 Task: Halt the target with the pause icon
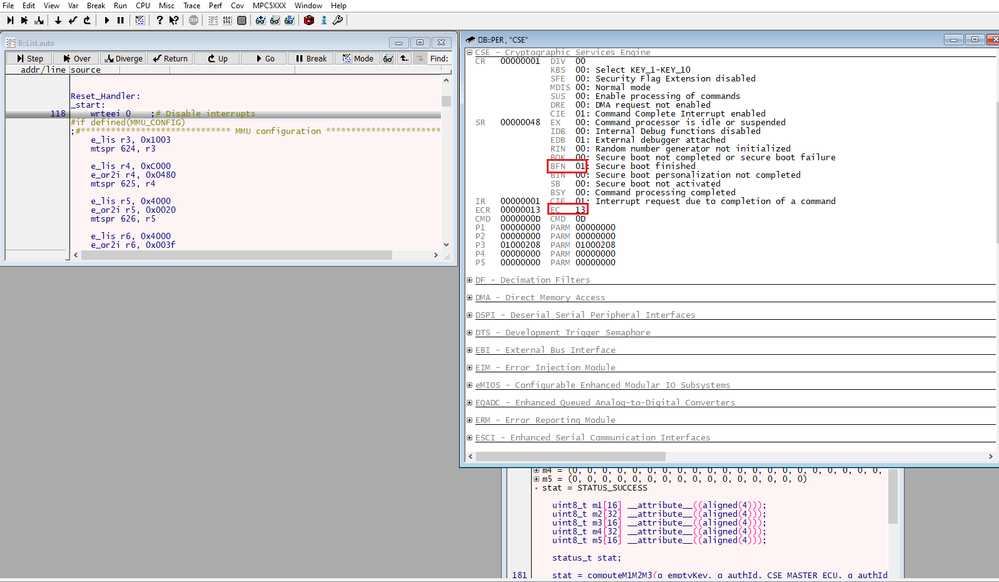tap(120, 20)
